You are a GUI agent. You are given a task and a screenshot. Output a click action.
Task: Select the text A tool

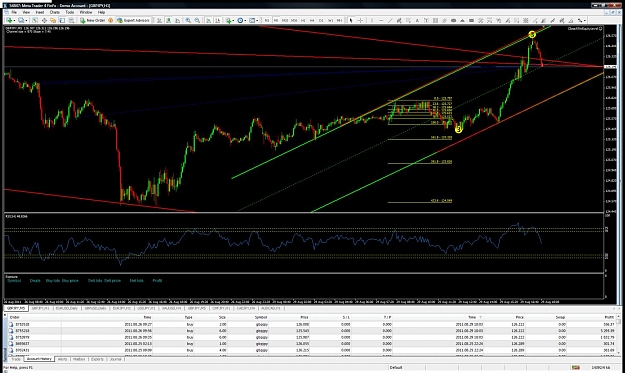(417, 20)
